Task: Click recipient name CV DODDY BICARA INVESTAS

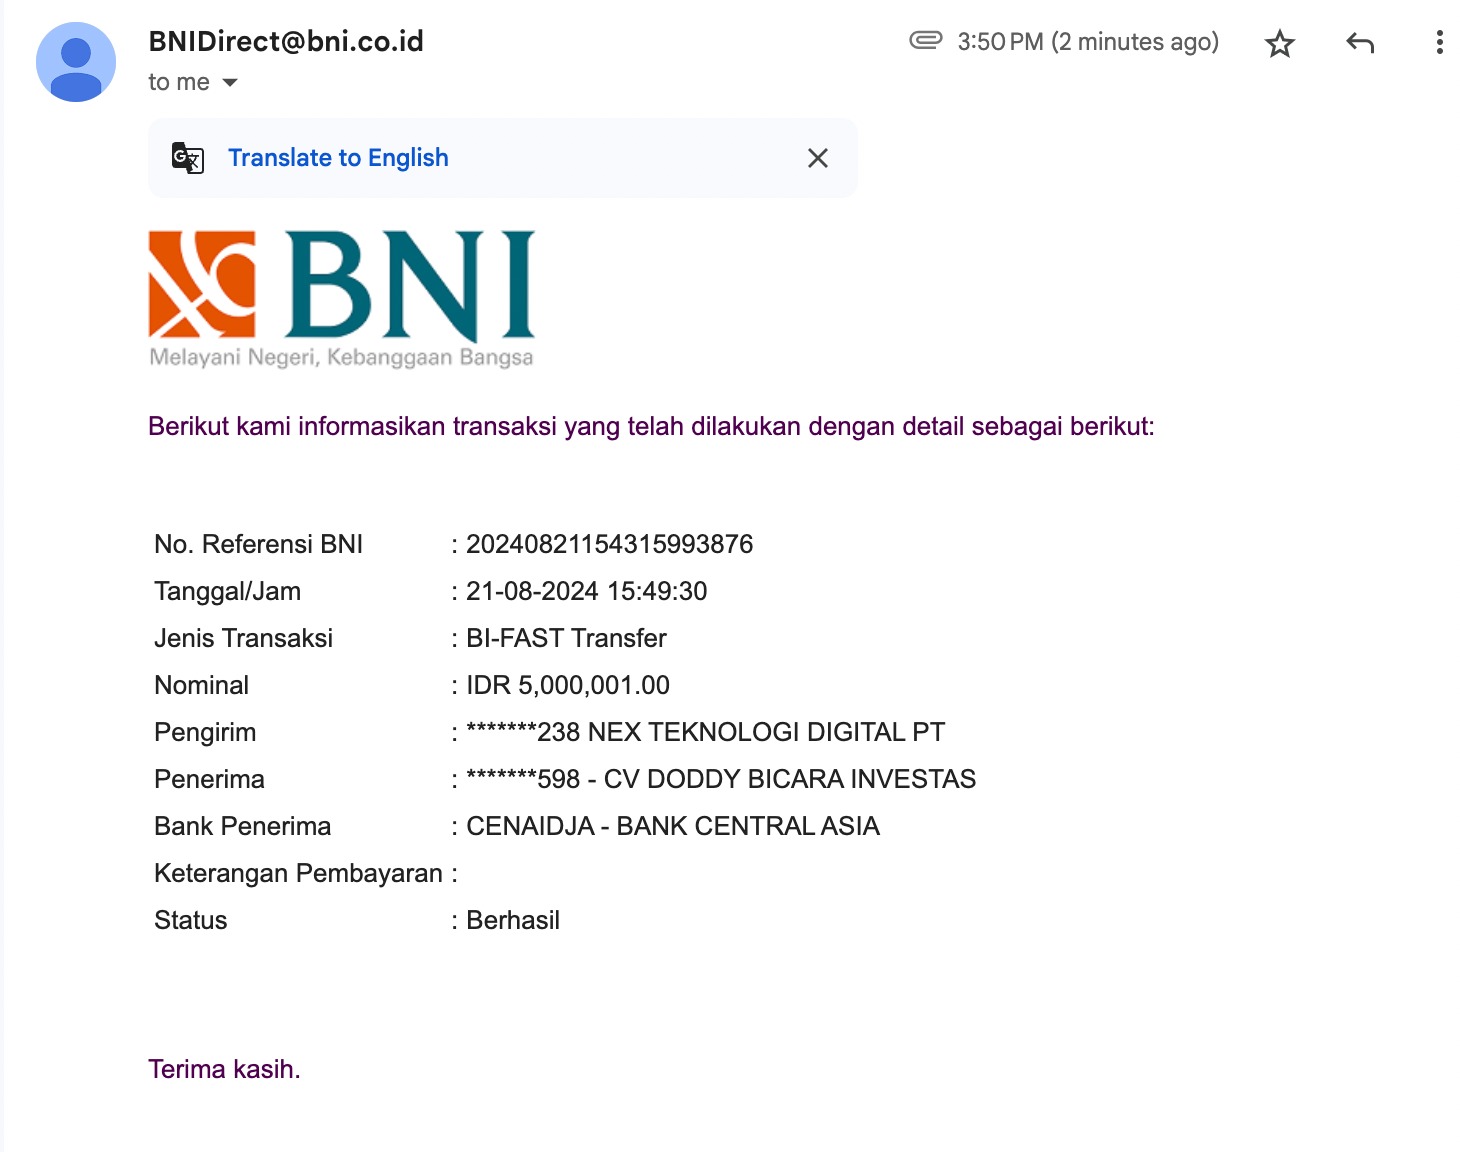Action: click(x=789, y=779)
